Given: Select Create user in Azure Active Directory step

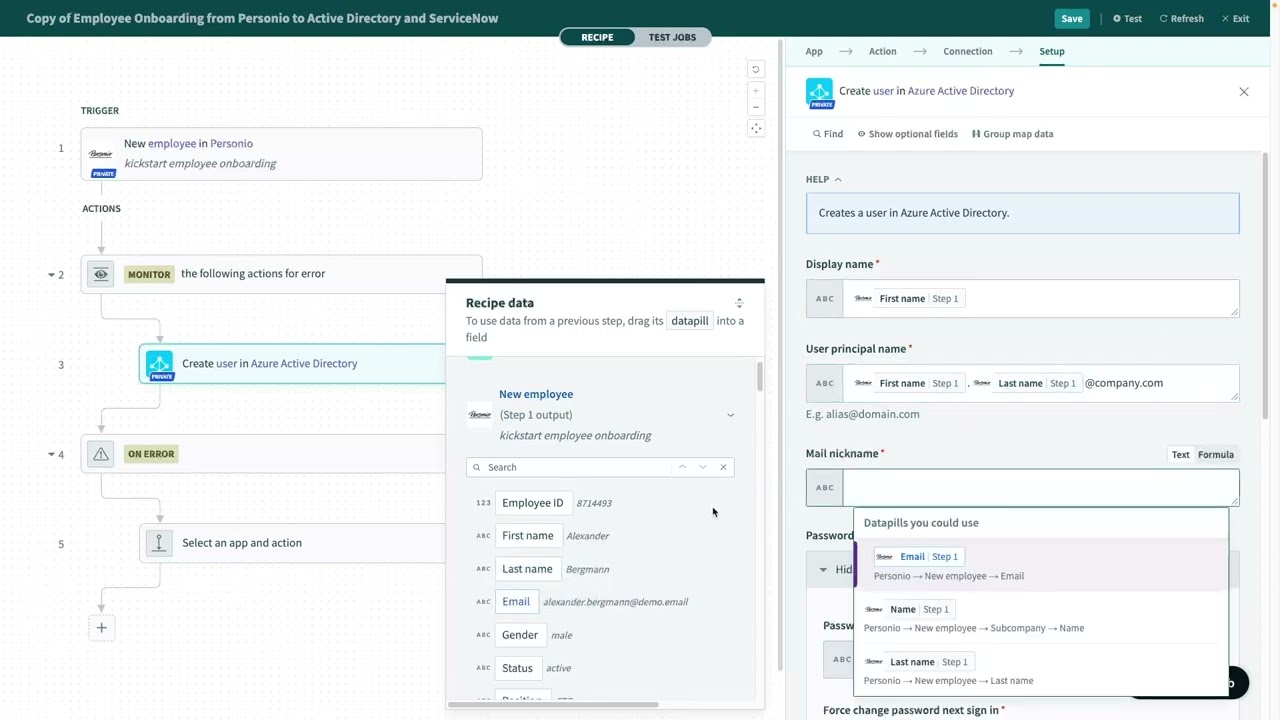Looking at the screenshot, I should (292, 364).
